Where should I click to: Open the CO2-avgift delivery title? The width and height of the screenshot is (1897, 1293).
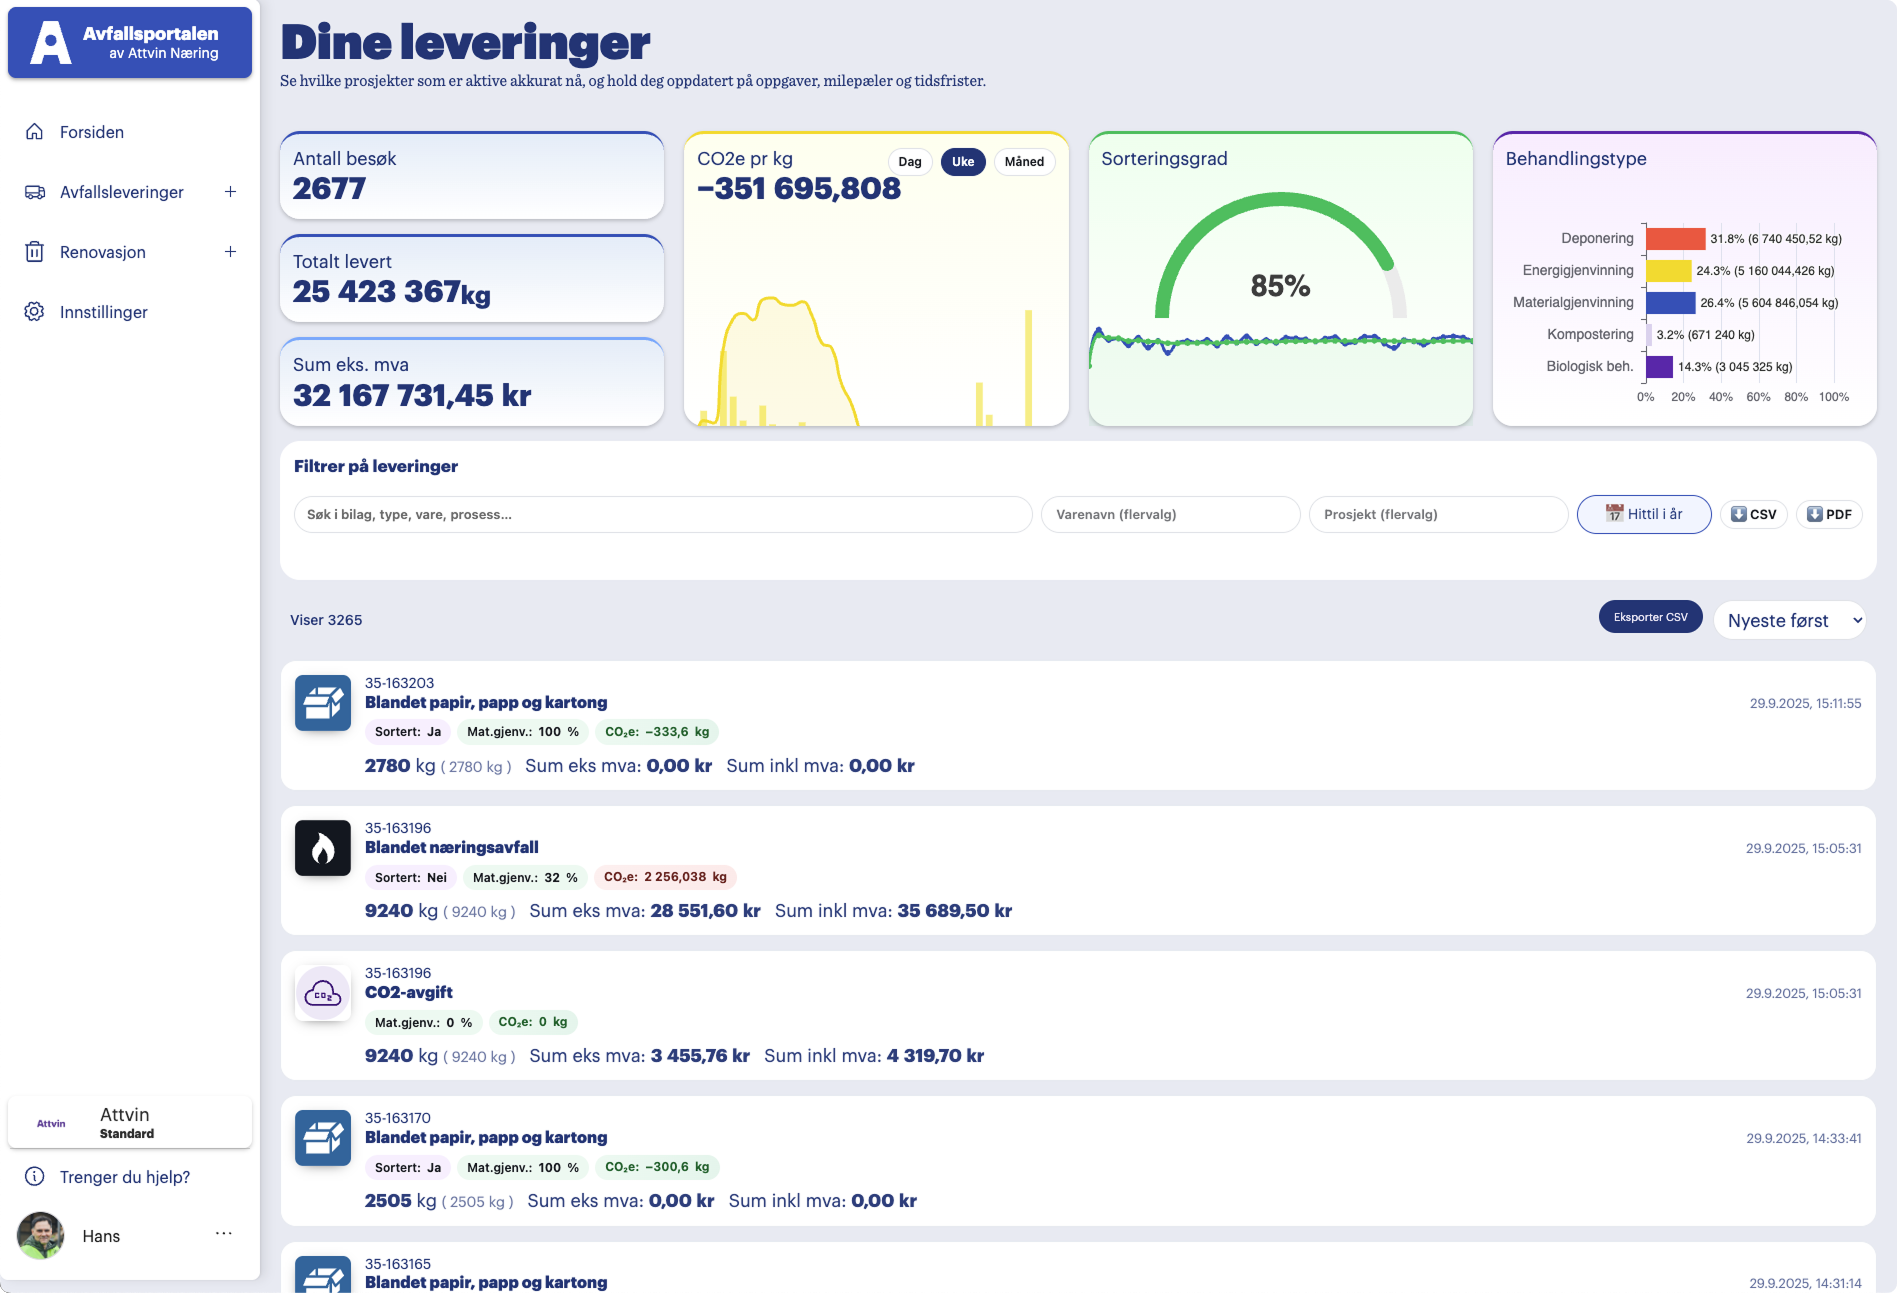[409, 992]
